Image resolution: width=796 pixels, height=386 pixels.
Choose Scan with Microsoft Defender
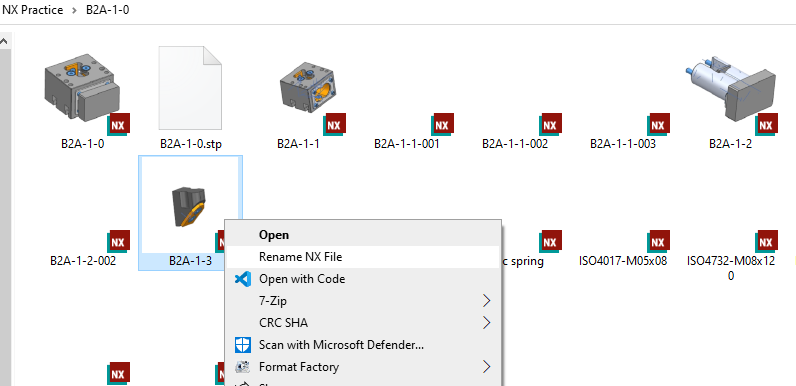[363, 345]
